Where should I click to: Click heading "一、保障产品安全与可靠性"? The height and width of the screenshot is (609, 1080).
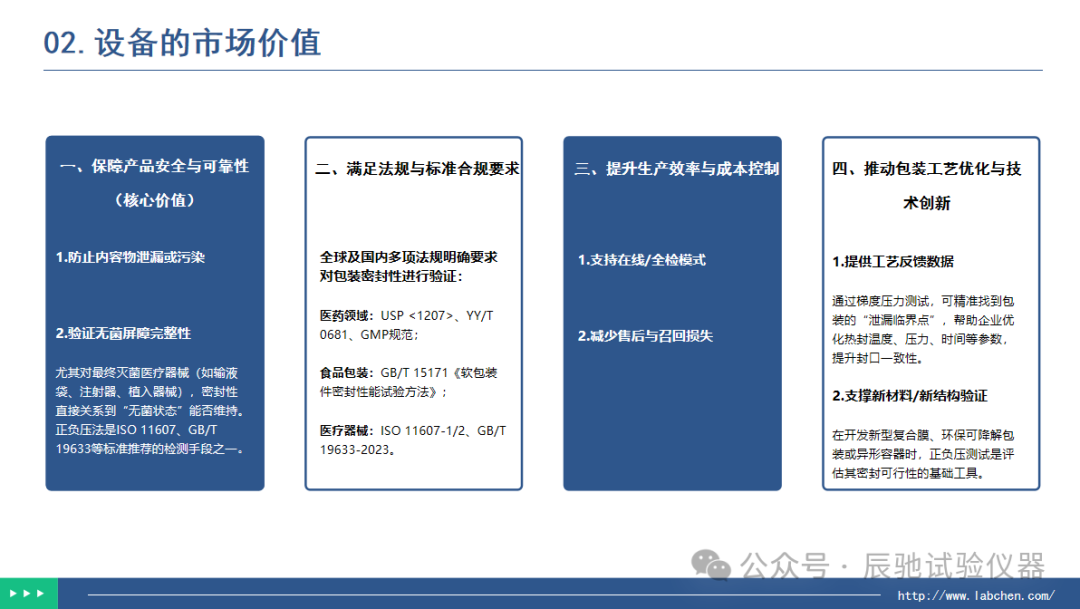(x=154, y=166)
